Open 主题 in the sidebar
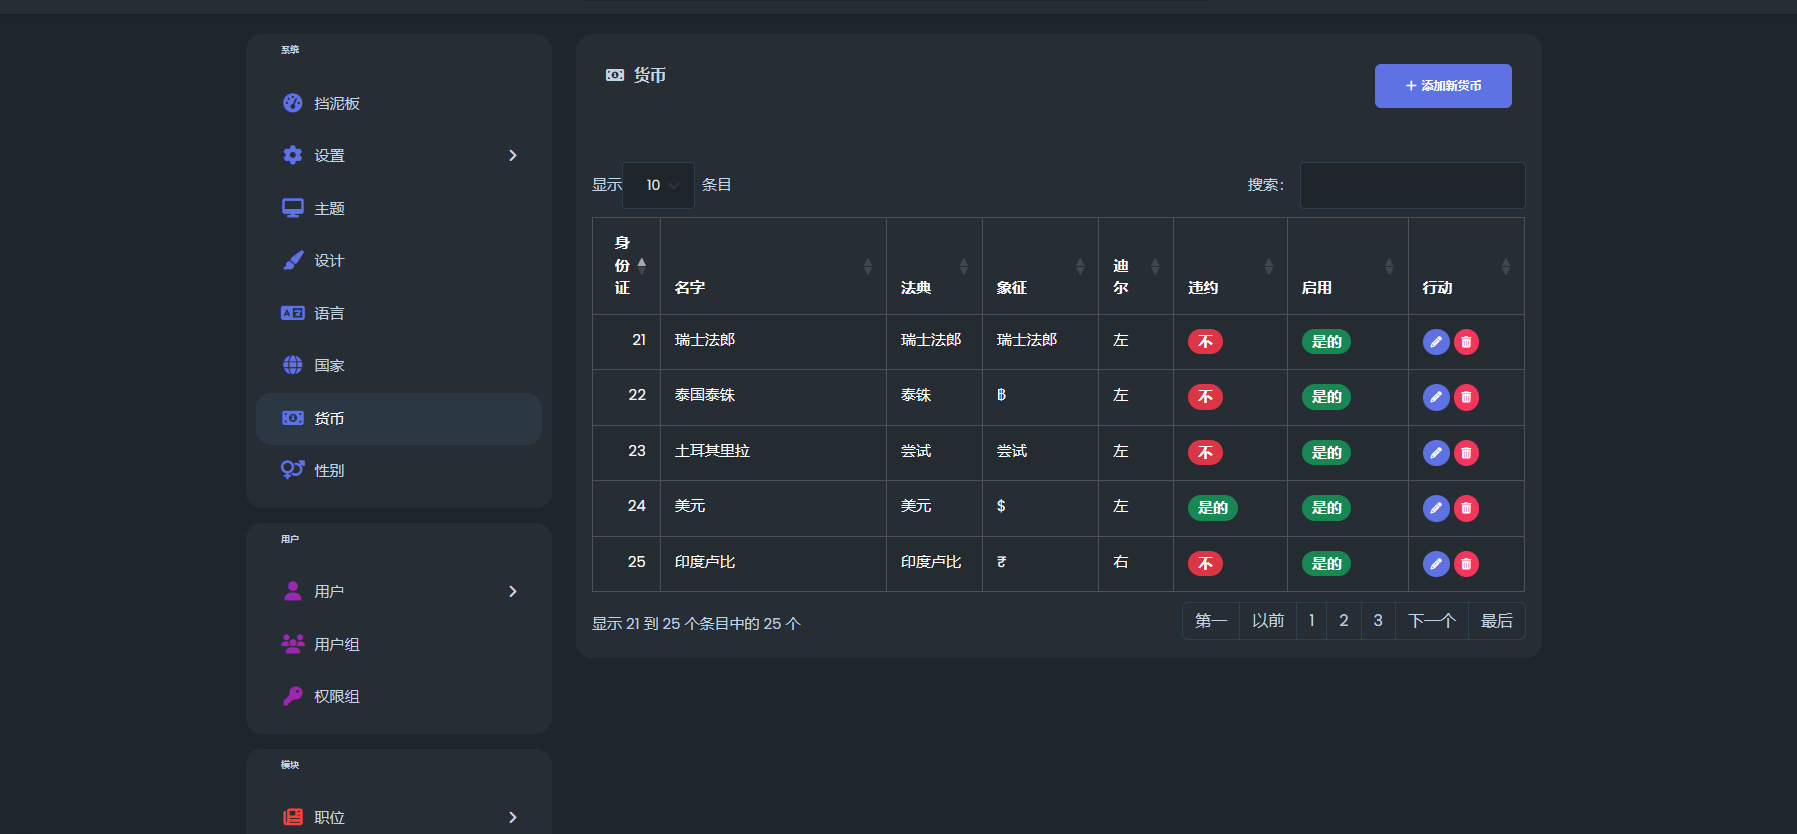This screenshot has height=834, width=1797. pos(329,208)
